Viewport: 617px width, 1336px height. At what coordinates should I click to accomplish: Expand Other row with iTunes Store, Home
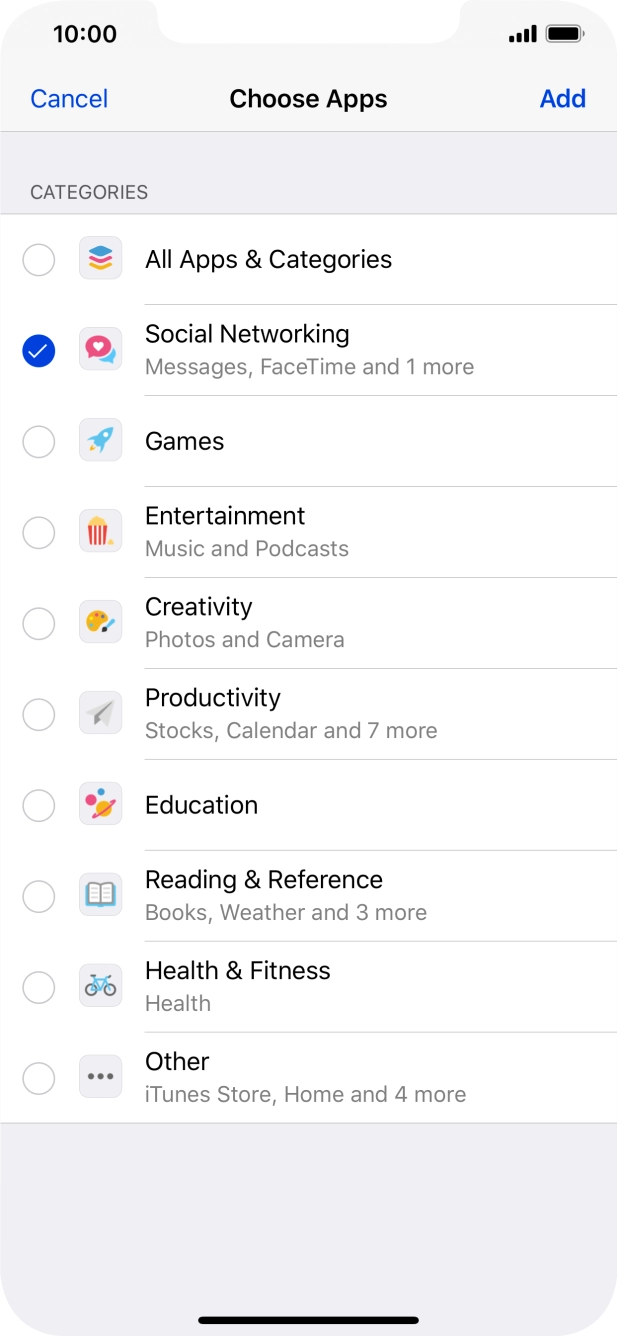click(x=305, y=1078)
